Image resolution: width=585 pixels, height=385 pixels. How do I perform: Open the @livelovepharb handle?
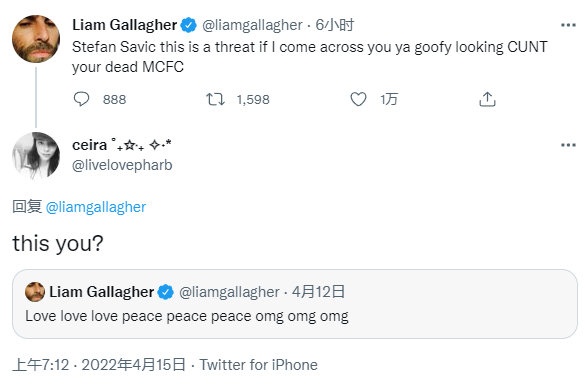pyautogui.click(x=122, y=165)
